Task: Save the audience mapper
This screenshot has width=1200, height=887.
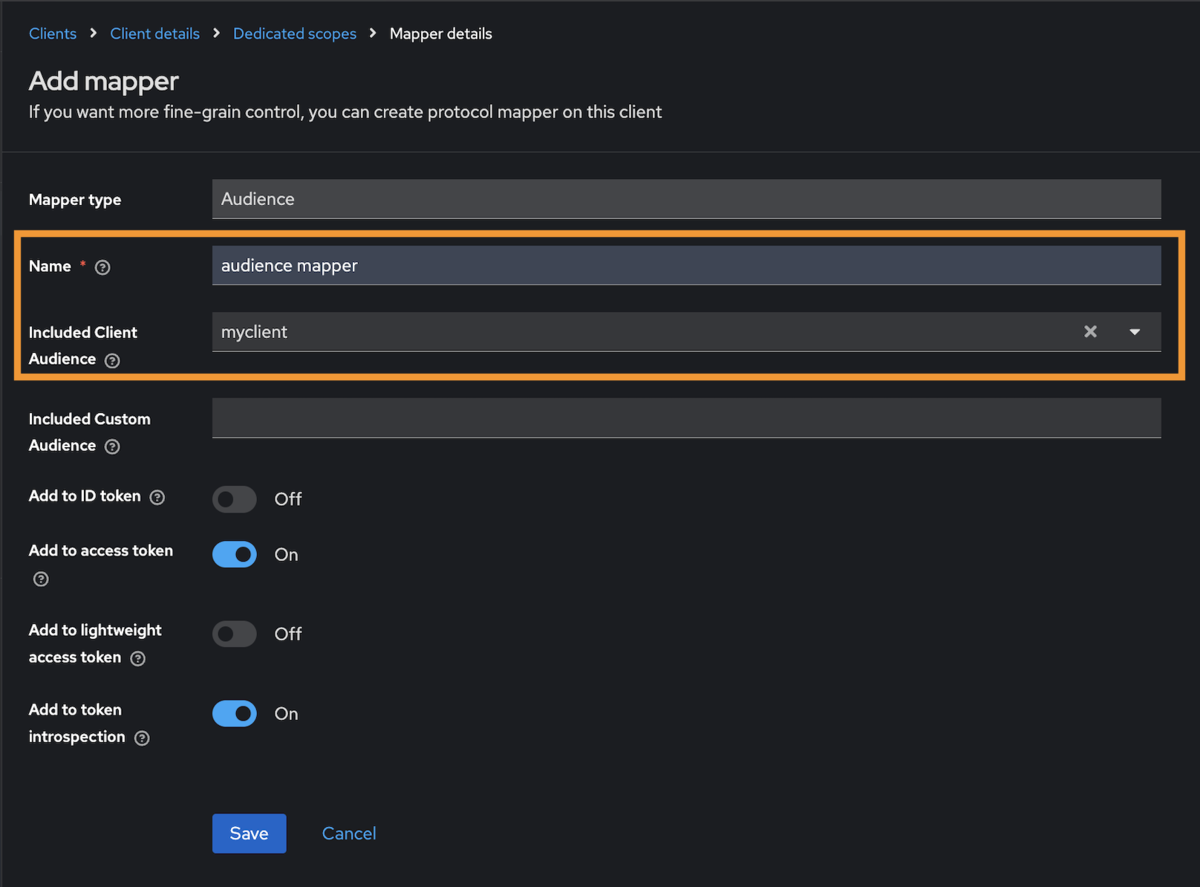Action: point(249,833)
